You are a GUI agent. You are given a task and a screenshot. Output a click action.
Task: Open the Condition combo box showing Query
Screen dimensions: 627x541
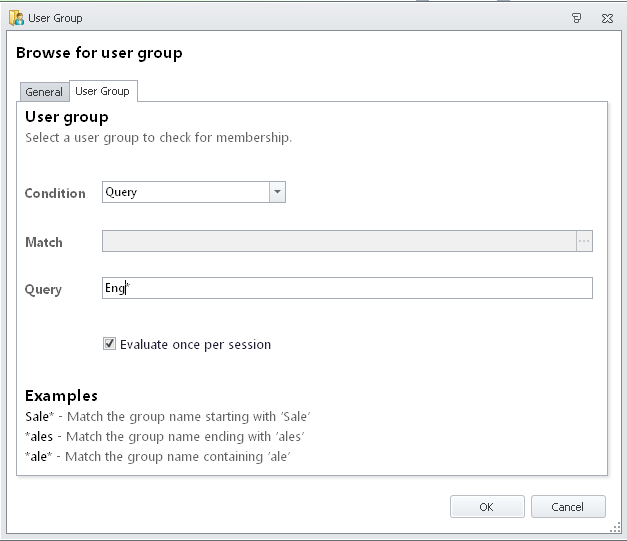[x=194, y=192]
